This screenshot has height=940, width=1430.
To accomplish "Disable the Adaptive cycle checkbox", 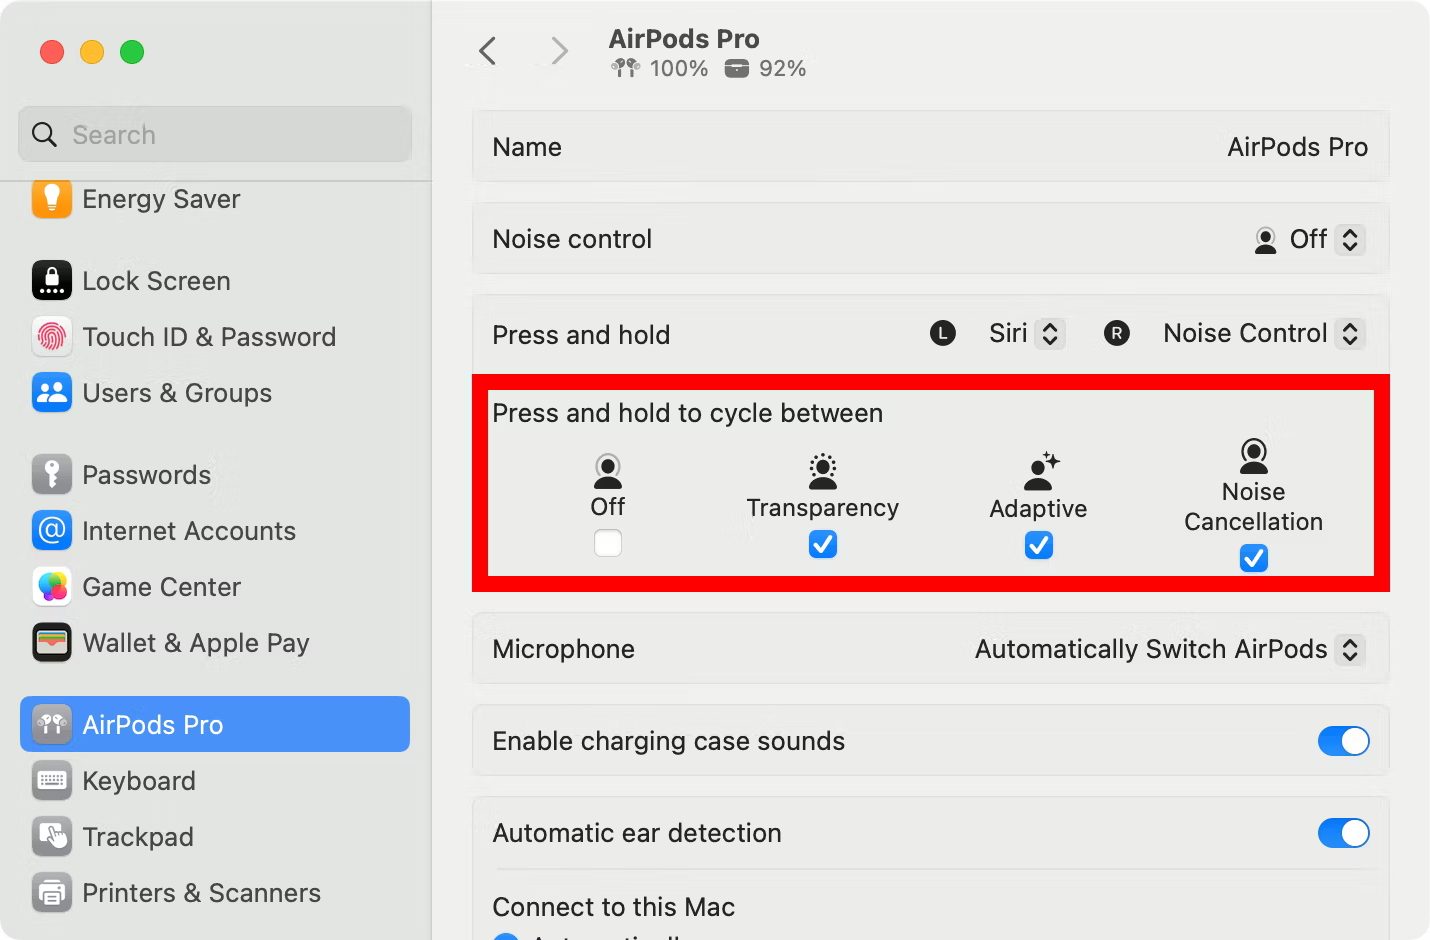I will point(1038,545).
